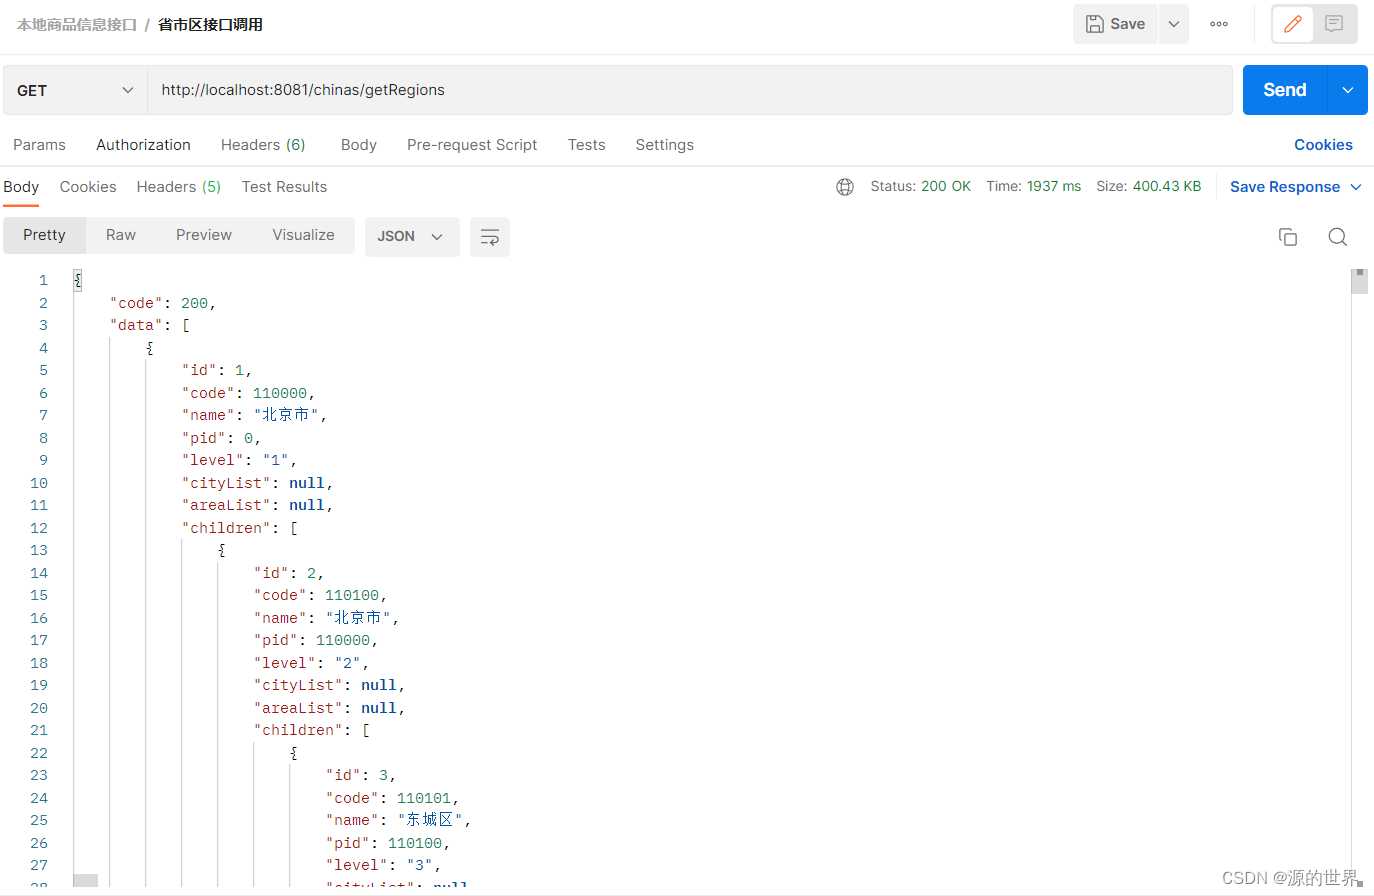Click the code value 110101
1374x896 pixels.
coord(424,798)
